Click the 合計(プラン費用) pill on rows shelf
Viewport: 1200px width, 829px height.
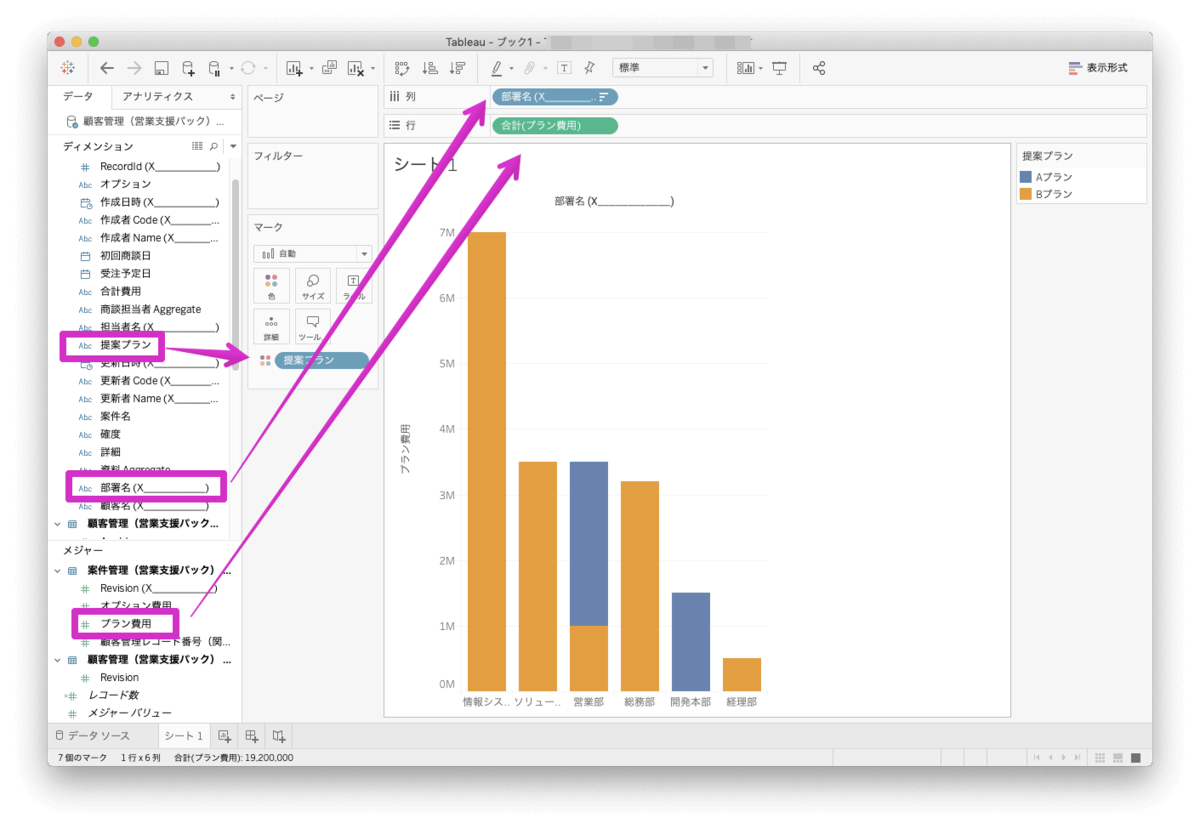pos(555,126)
